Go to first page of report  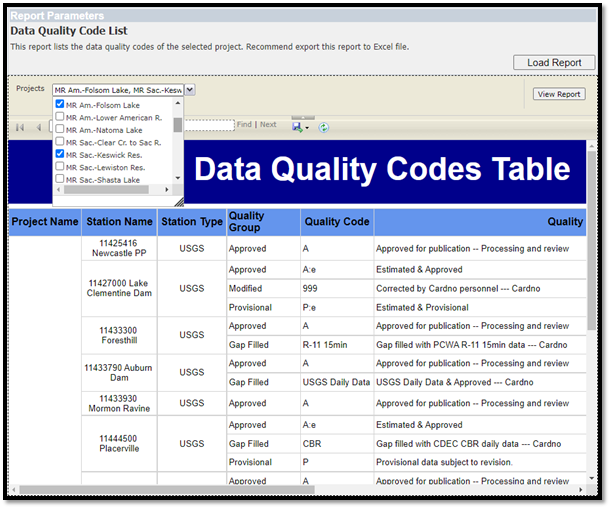click(20, 127)
